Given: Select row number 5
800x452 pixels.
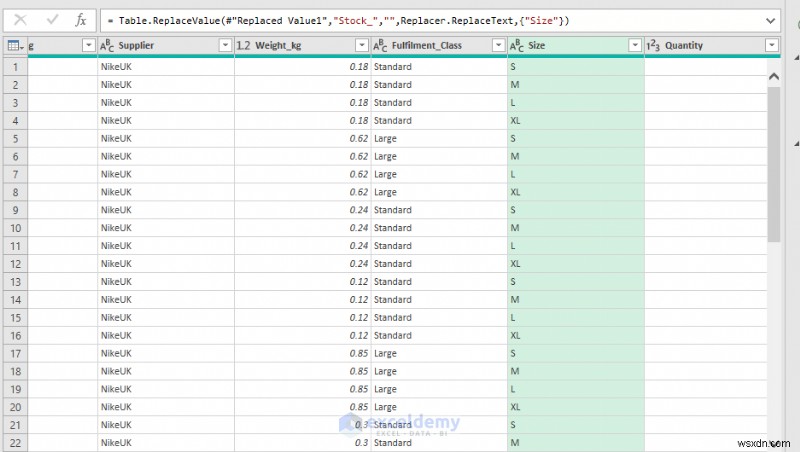Looking at the screenshot, I should (15, 139).
